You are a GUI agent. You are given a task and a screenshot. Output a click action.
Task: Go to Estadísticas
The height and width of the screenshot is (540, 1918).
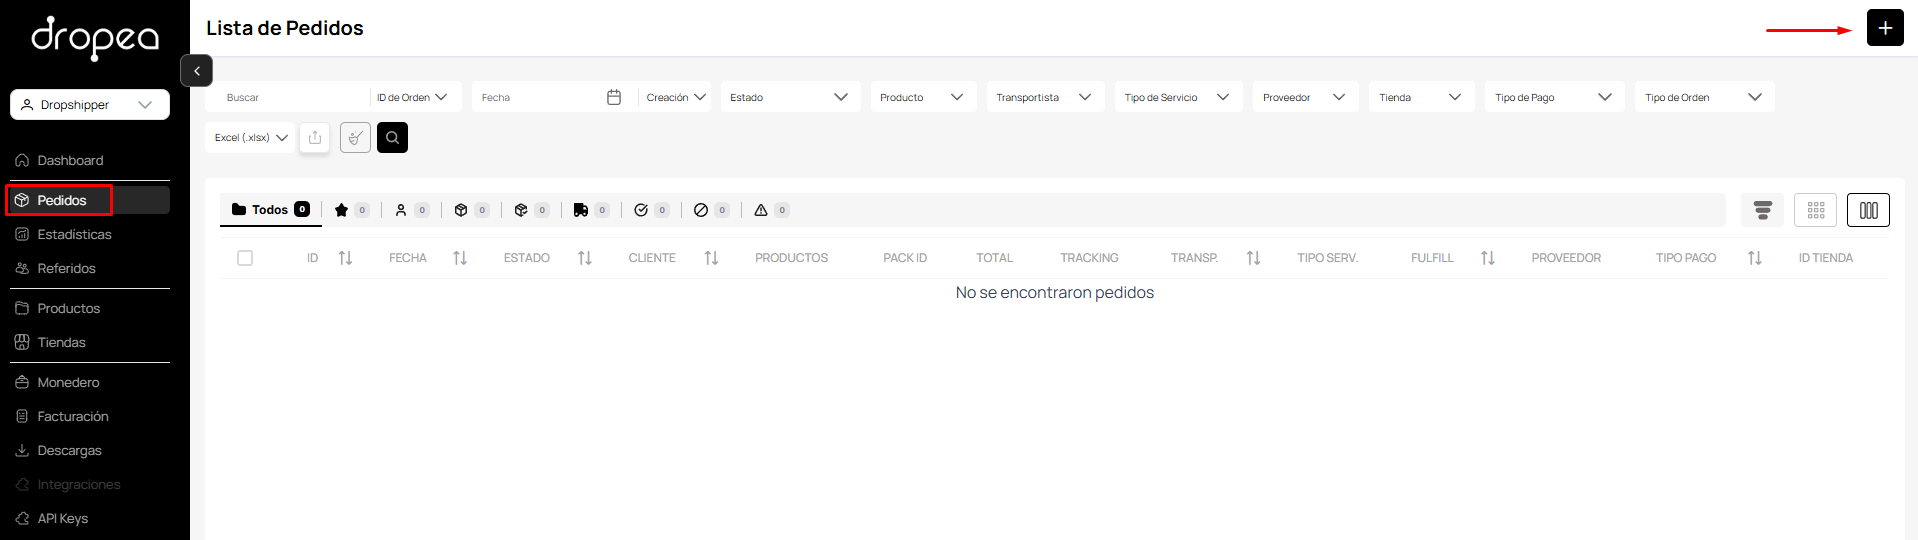click(x=74, y=234)
